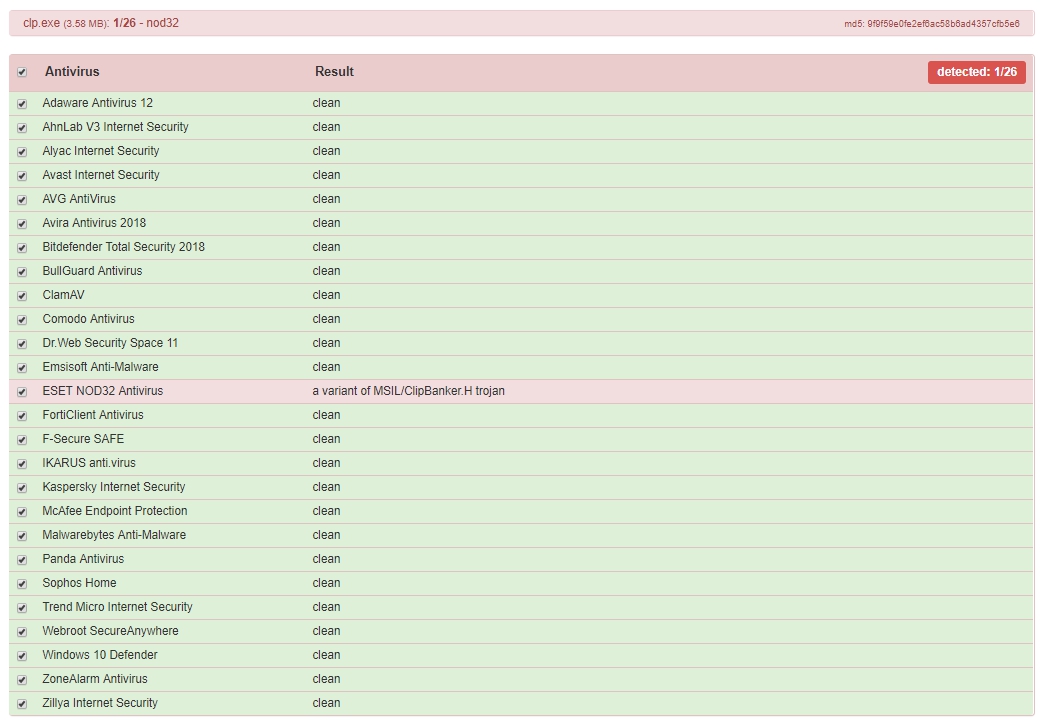The width and height of the screenshot is (1048, 725).
Task: Click the '1/26 - nod32' summary text in the header
Action: [x=146, y=23]
